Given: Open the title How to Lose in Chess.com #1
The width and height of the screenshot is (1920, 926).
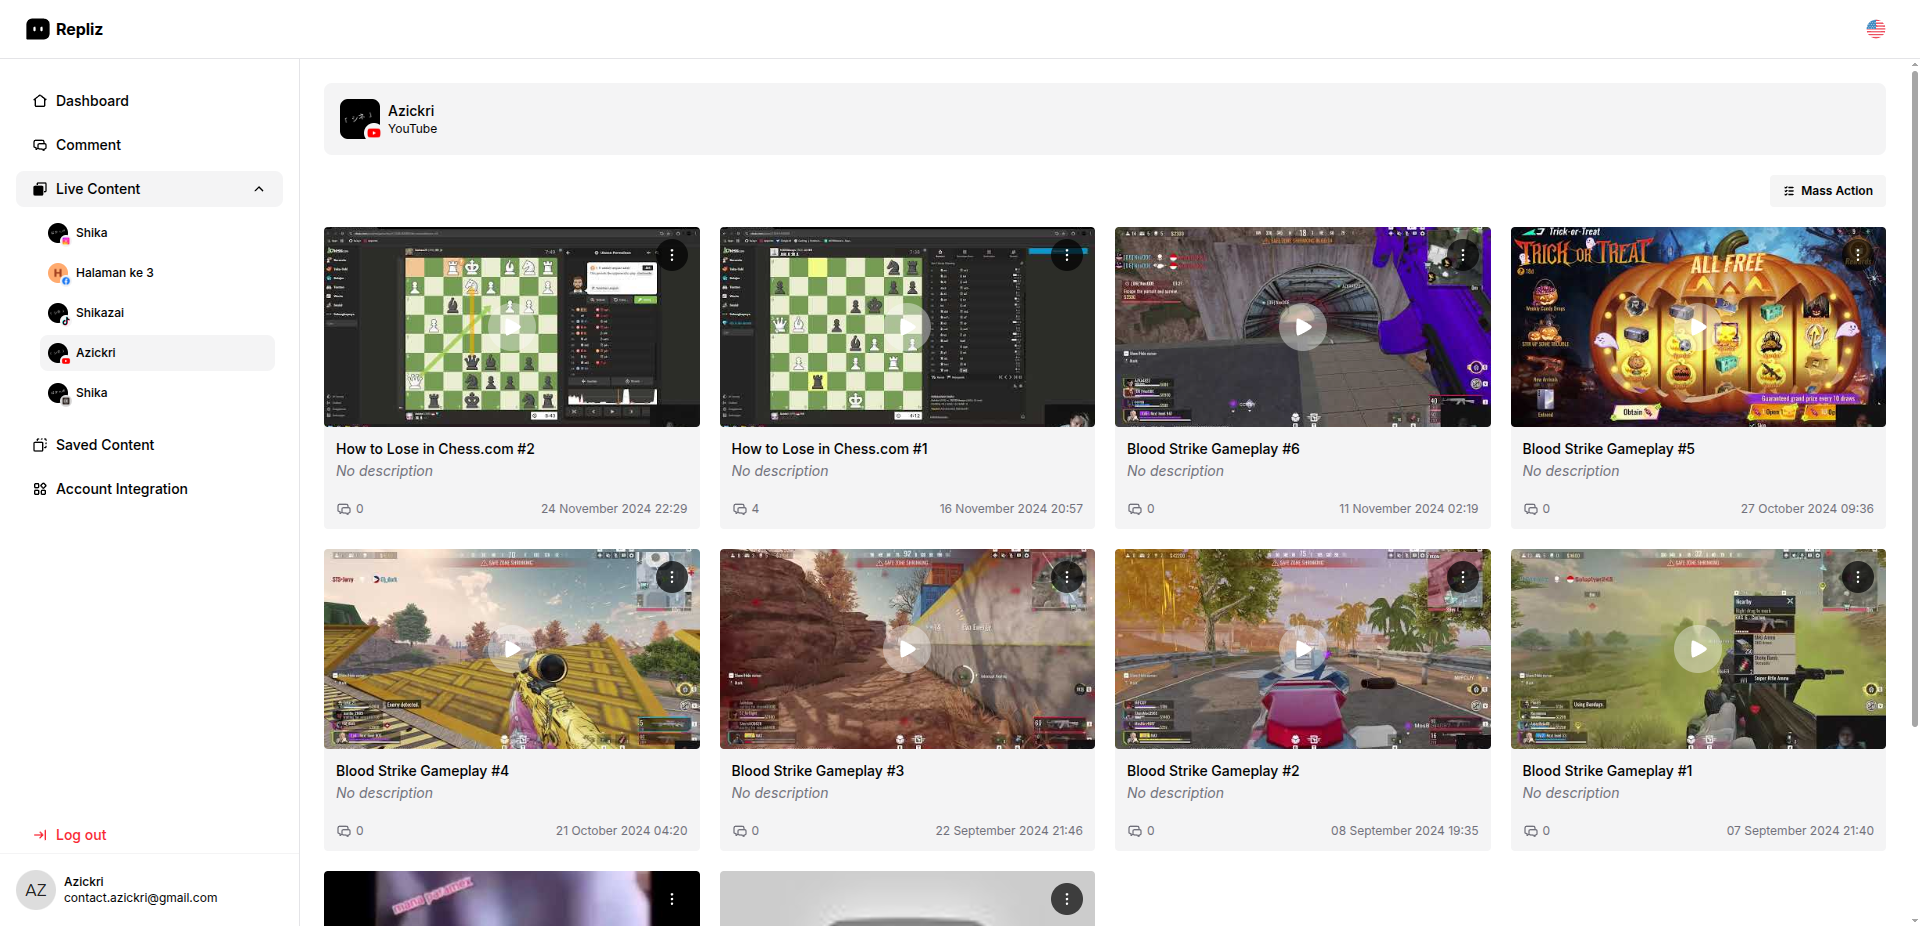Looking at the screenshot, I should pyautogui.click(x=829, y=449).
